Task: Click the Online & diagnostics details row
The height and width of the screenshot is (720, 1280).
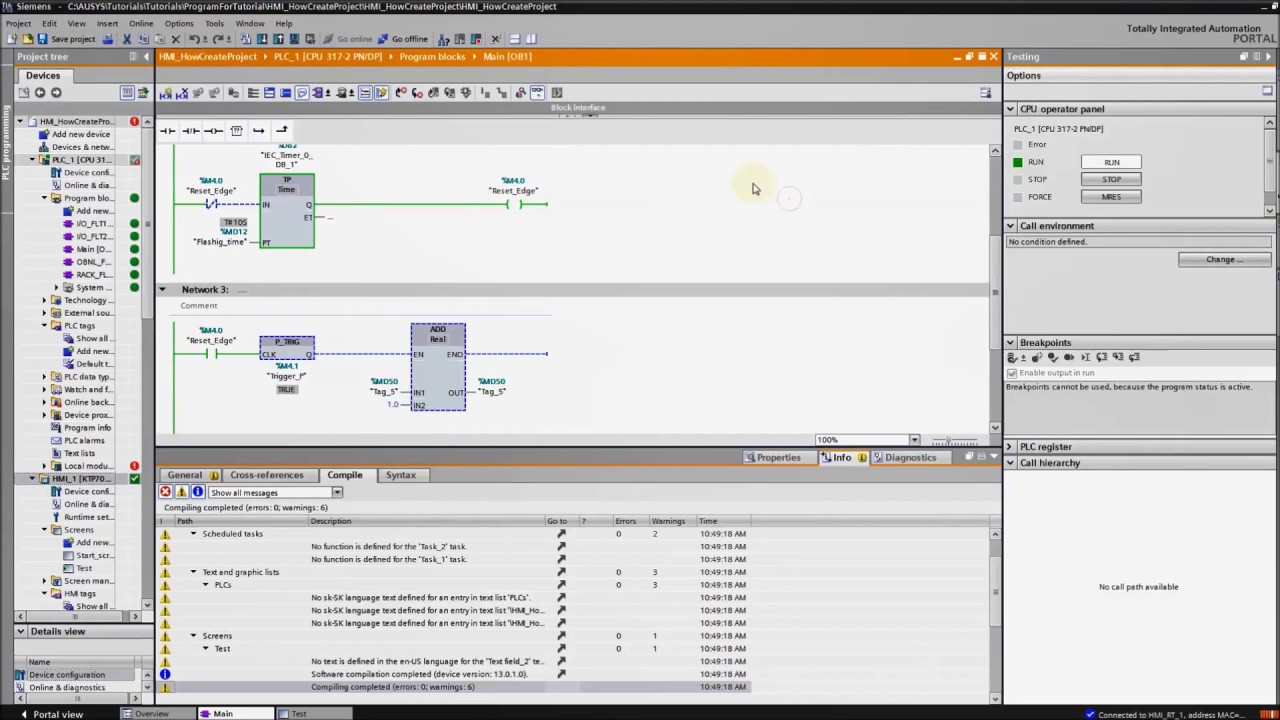Action: [x=67, y=688]
